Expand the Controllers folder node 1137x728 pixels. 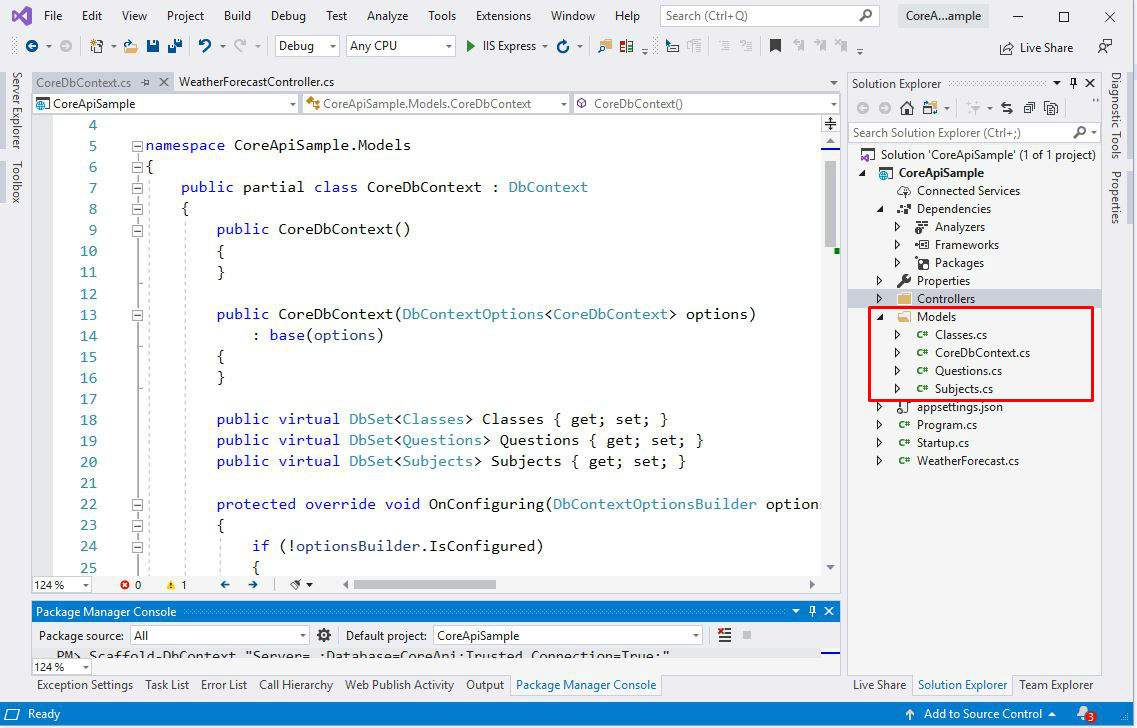coord(880,299)
